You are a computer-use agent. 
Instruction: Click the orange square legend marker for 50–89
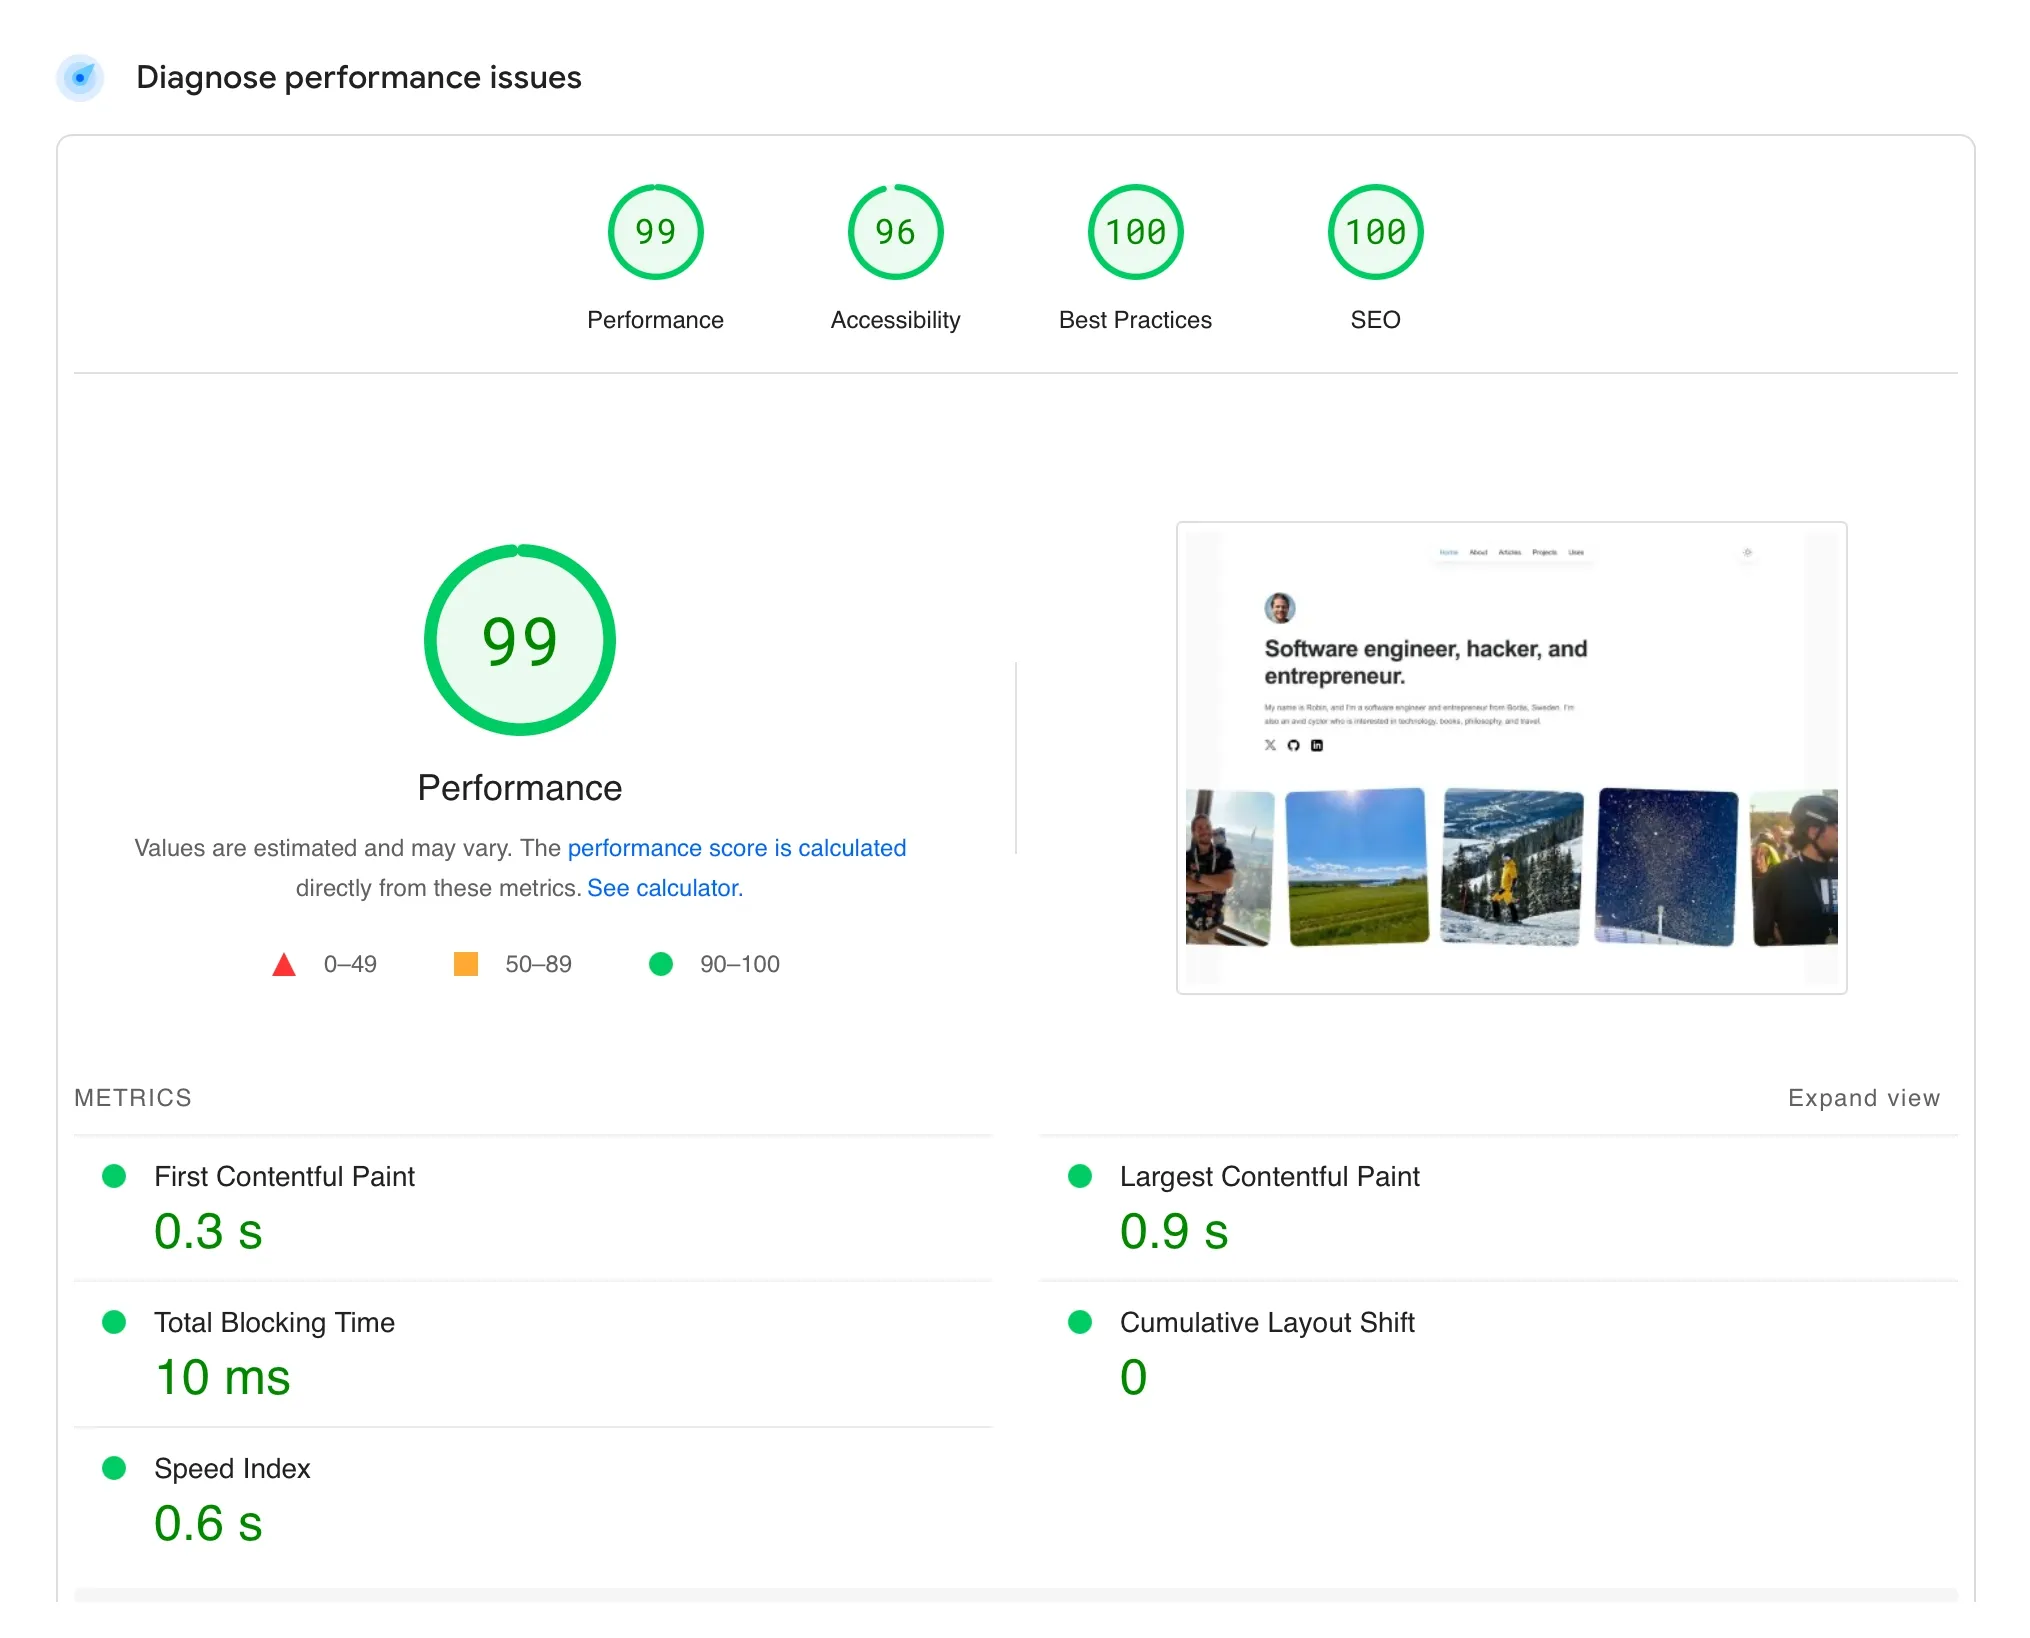coord(466,963)
